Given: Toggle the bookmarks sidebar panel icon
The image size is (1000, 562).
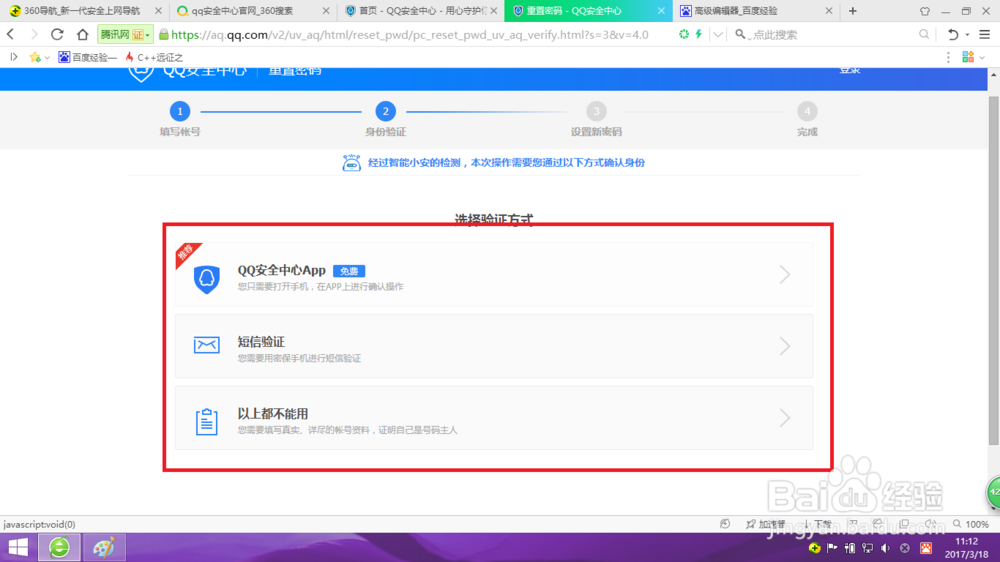Looking at the screenshot, I should click(13, 57).
